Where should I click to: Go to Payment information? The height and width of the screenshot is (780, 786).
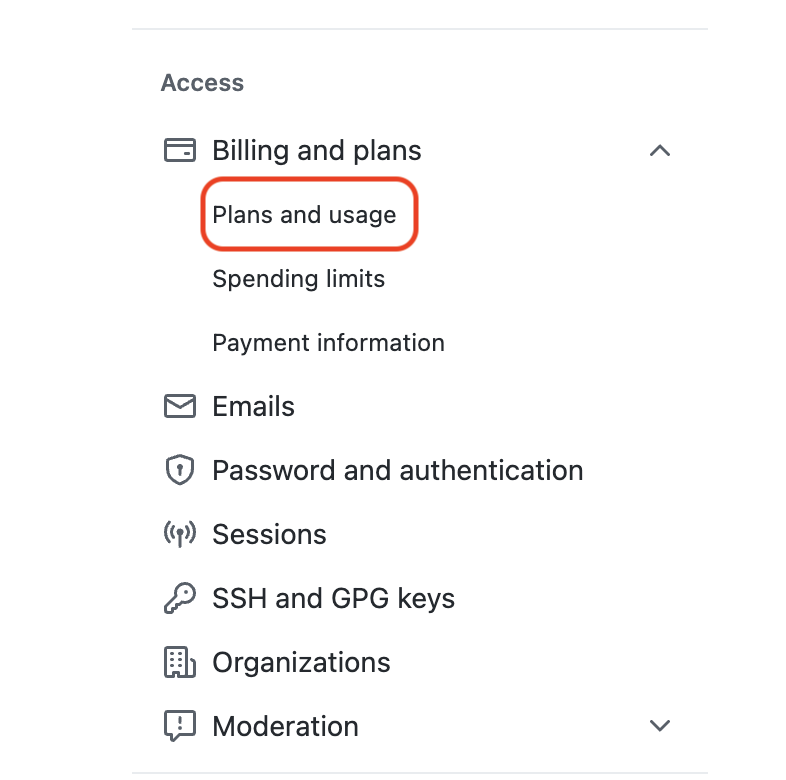pos(328,343)
